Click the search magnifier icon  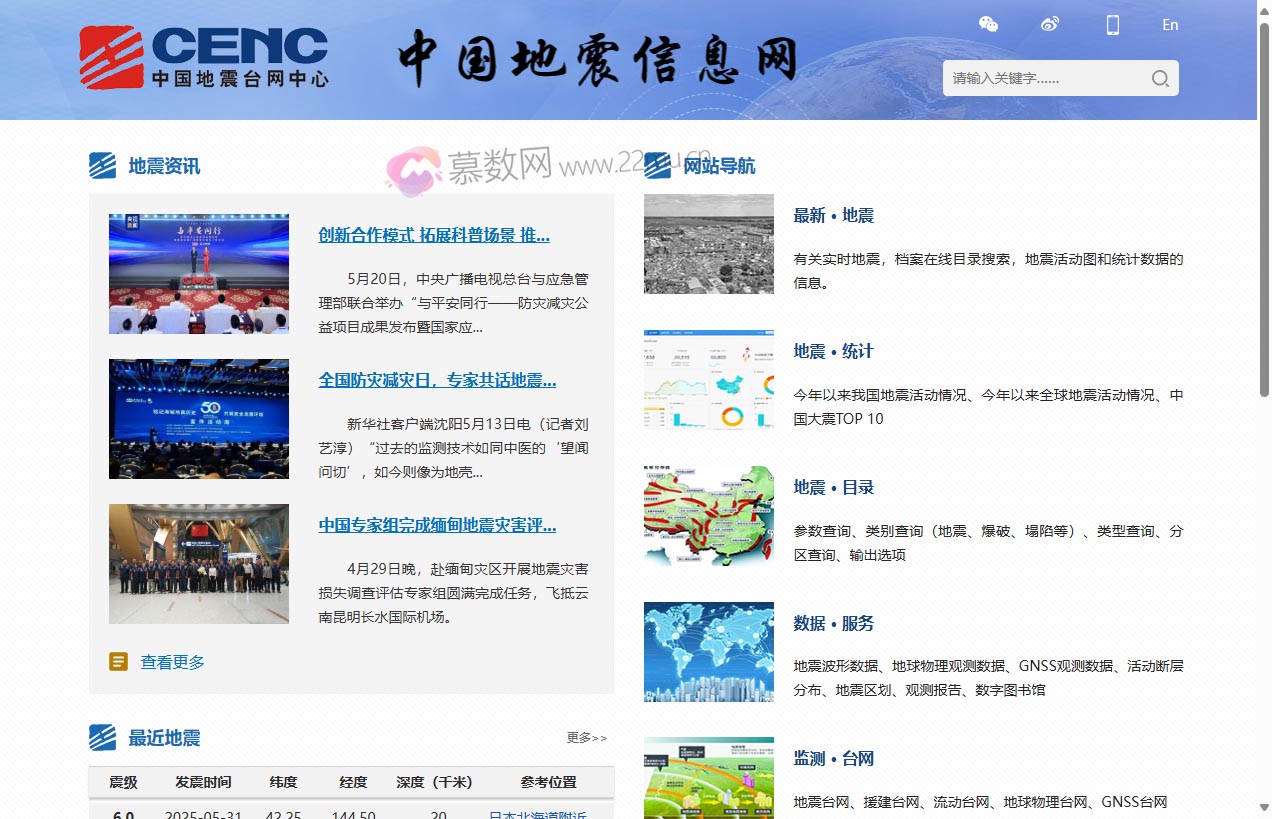click(x=1160, y=78)
